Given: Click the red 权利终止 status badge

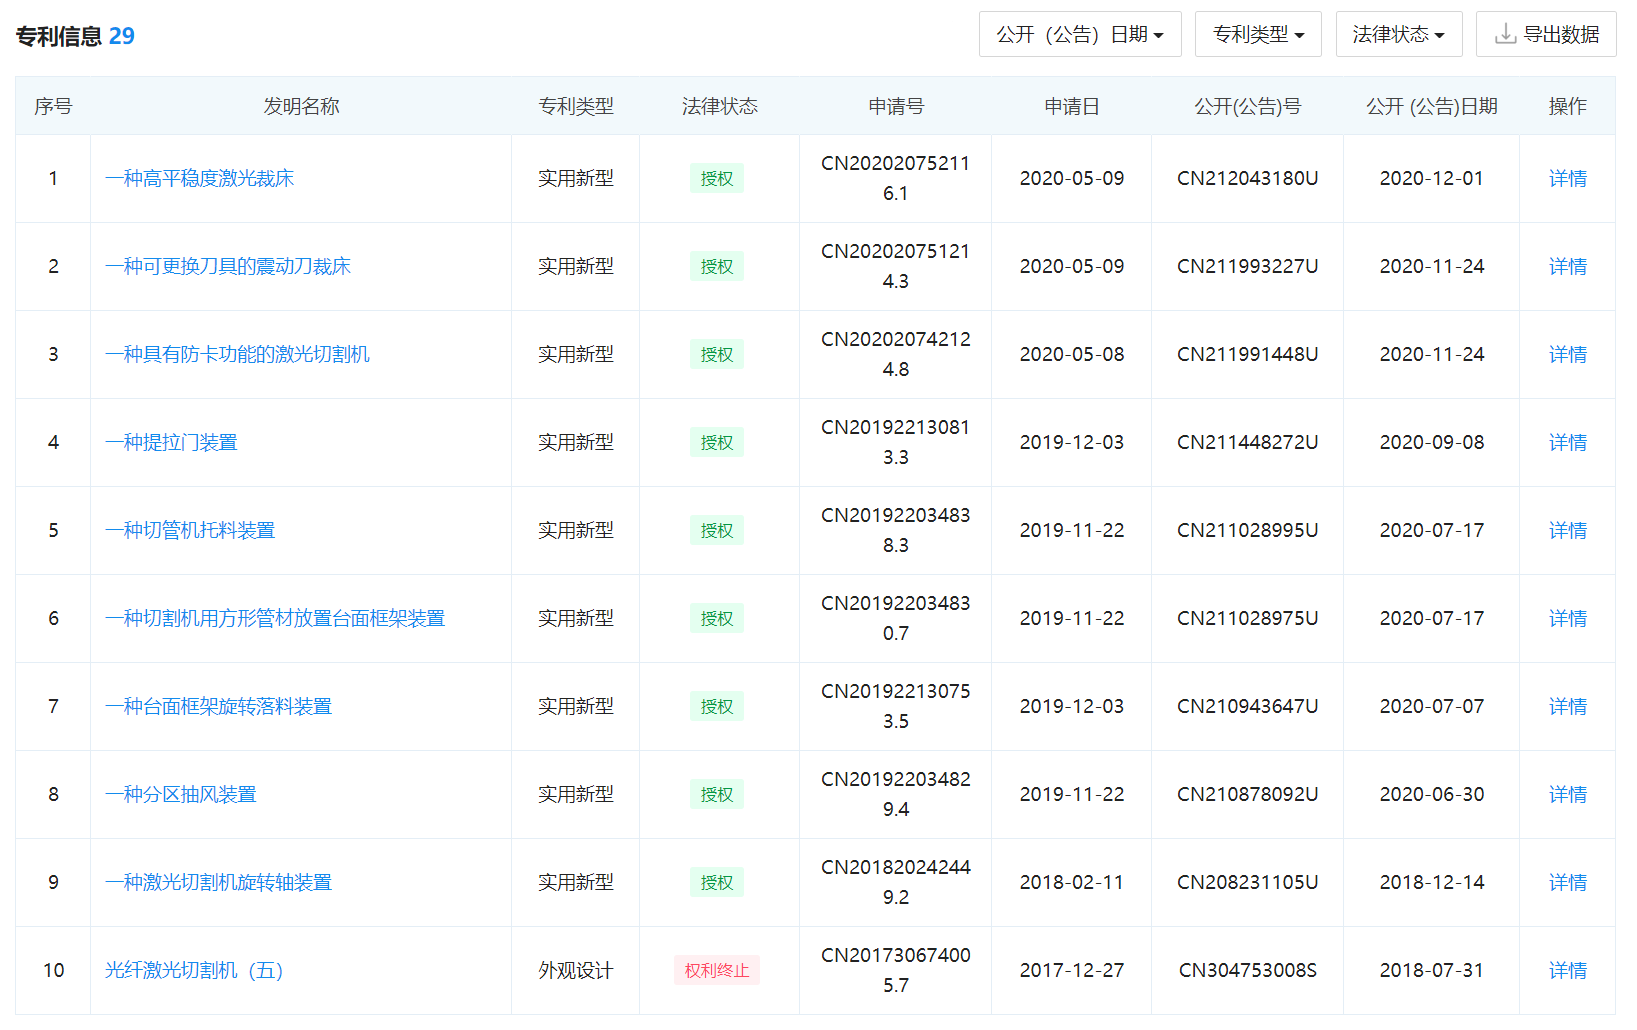Looking at the screenshot, I should [x=716, y=971].
